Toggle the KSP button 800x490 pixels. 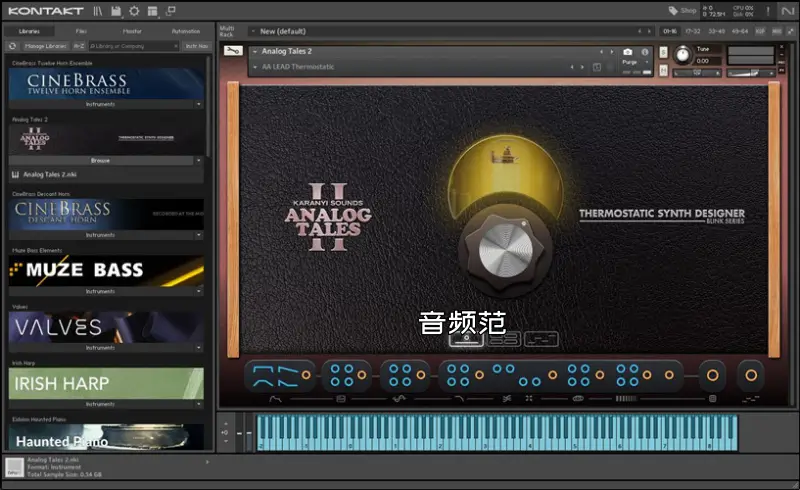[x=760, y=31]
